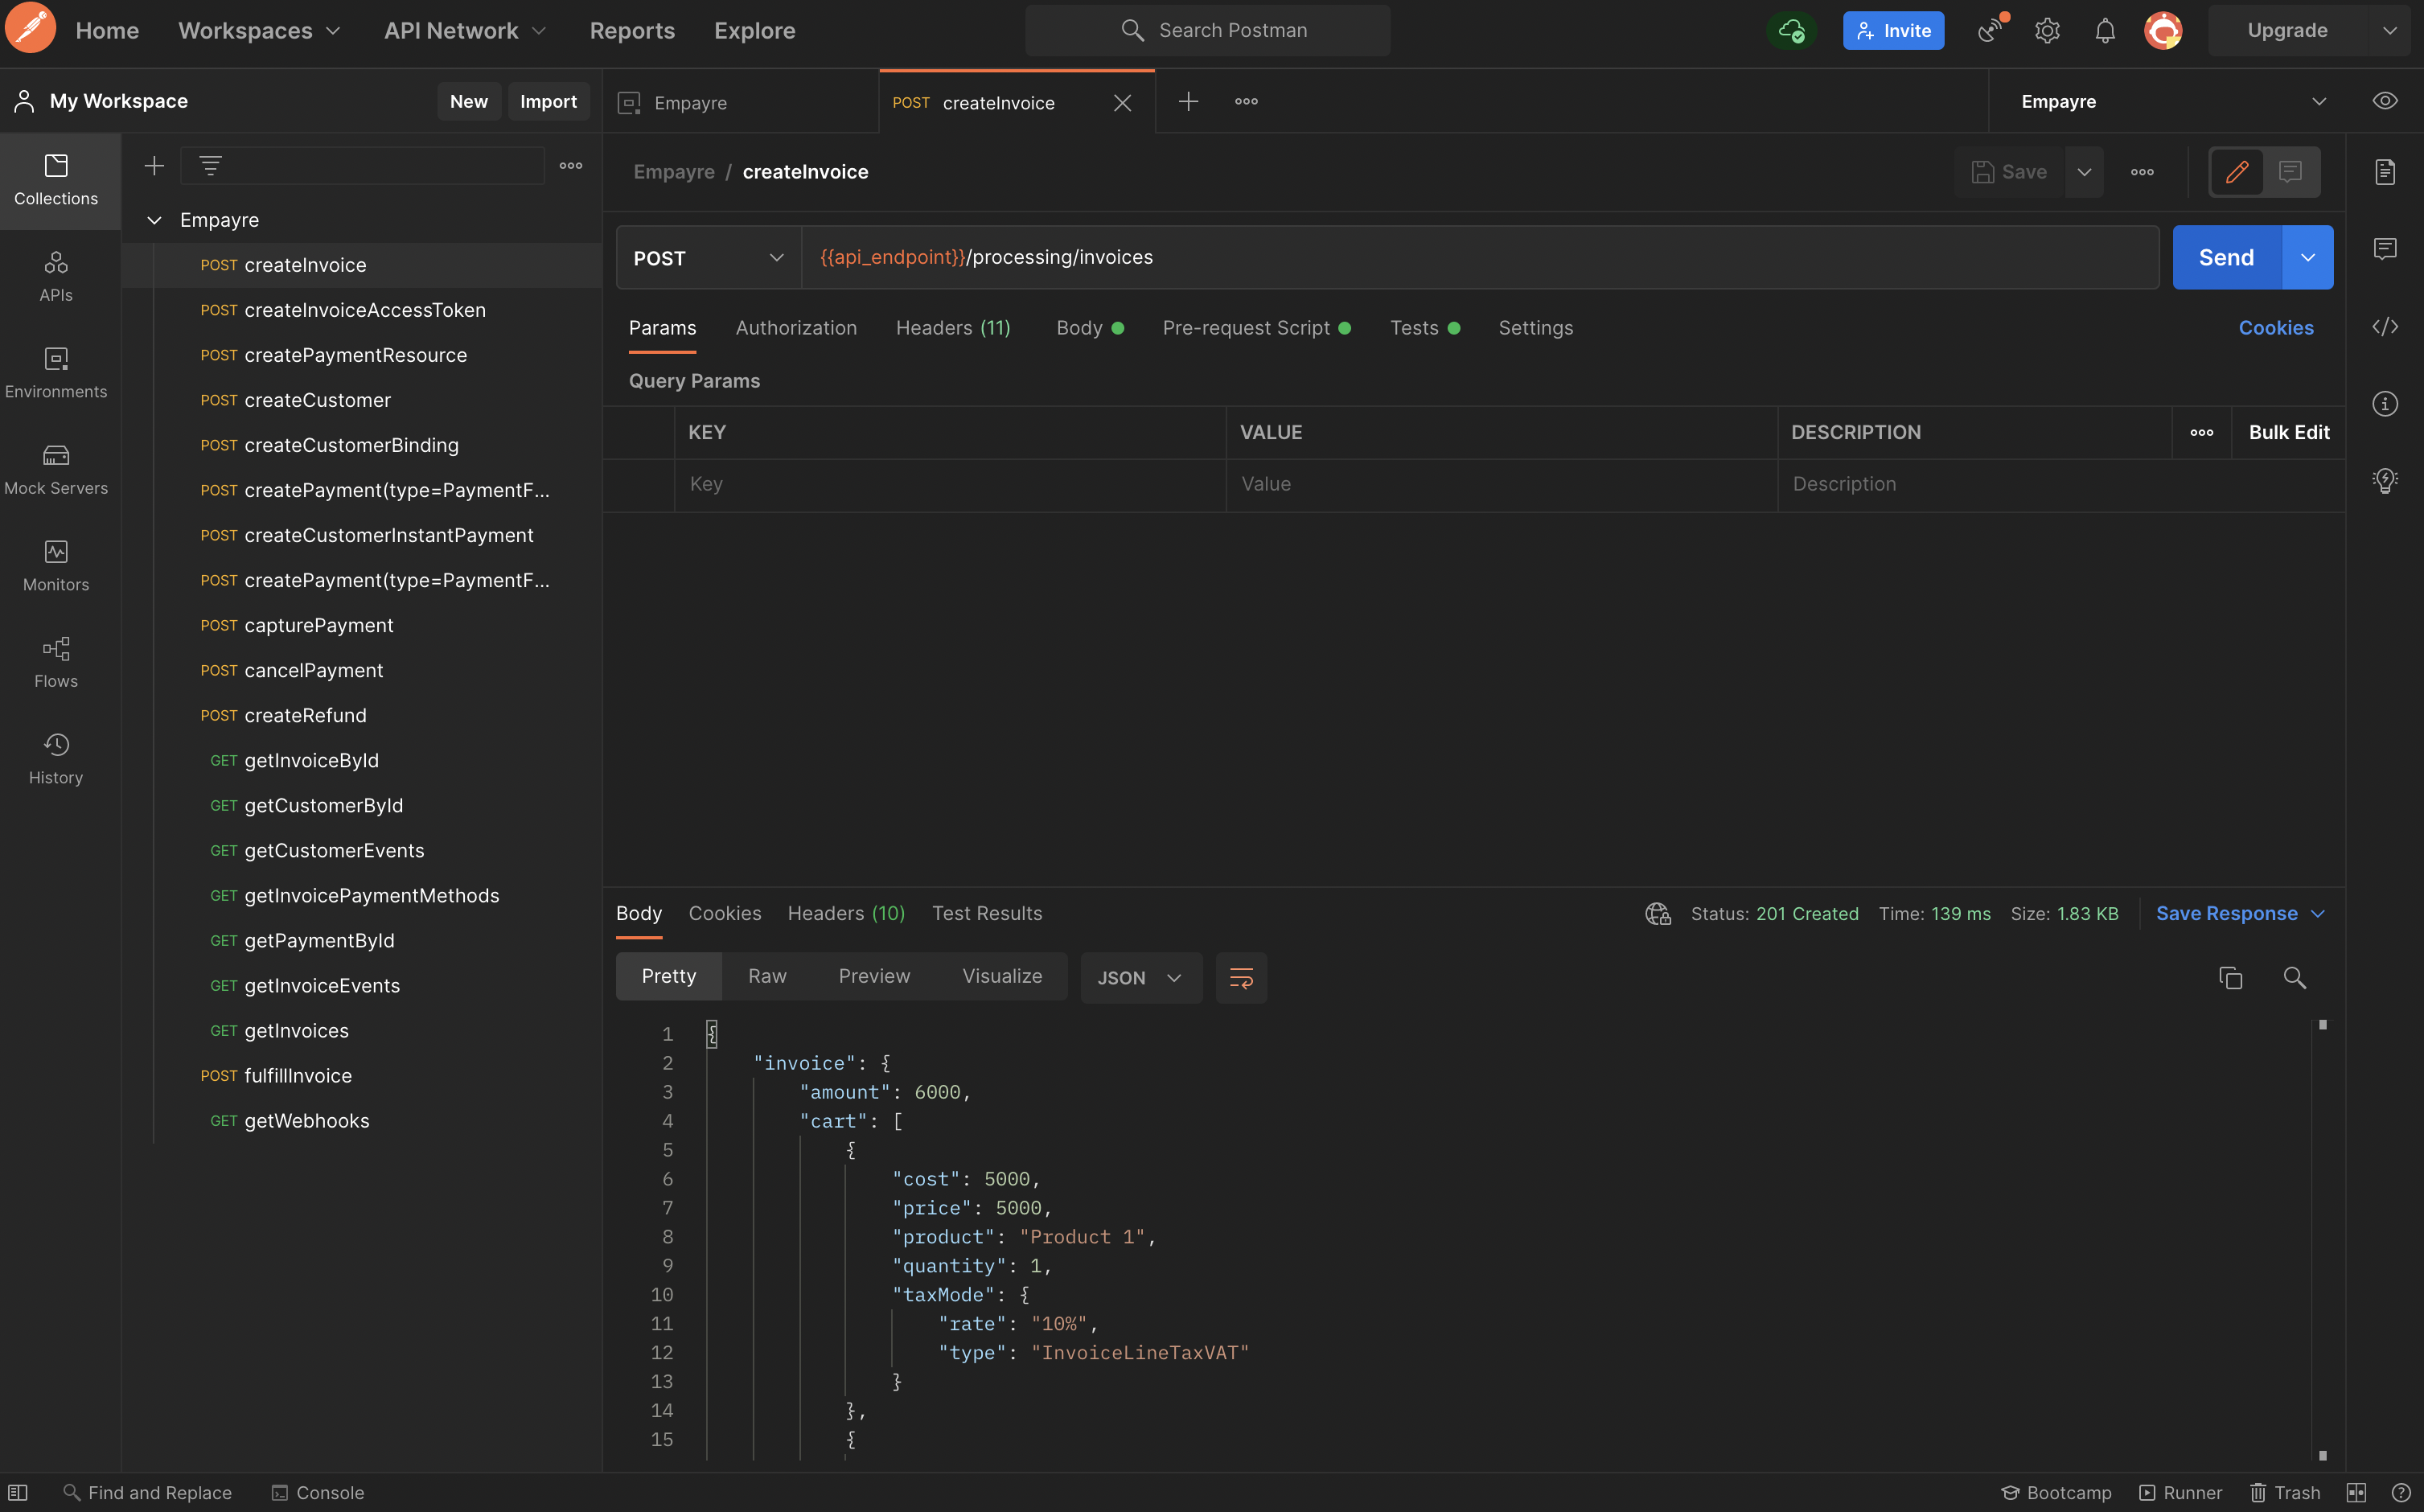Open the notifications bell
The height and width of the screenshot is (1512, 2424).
pyautogui.click(x=2105, y=30)
